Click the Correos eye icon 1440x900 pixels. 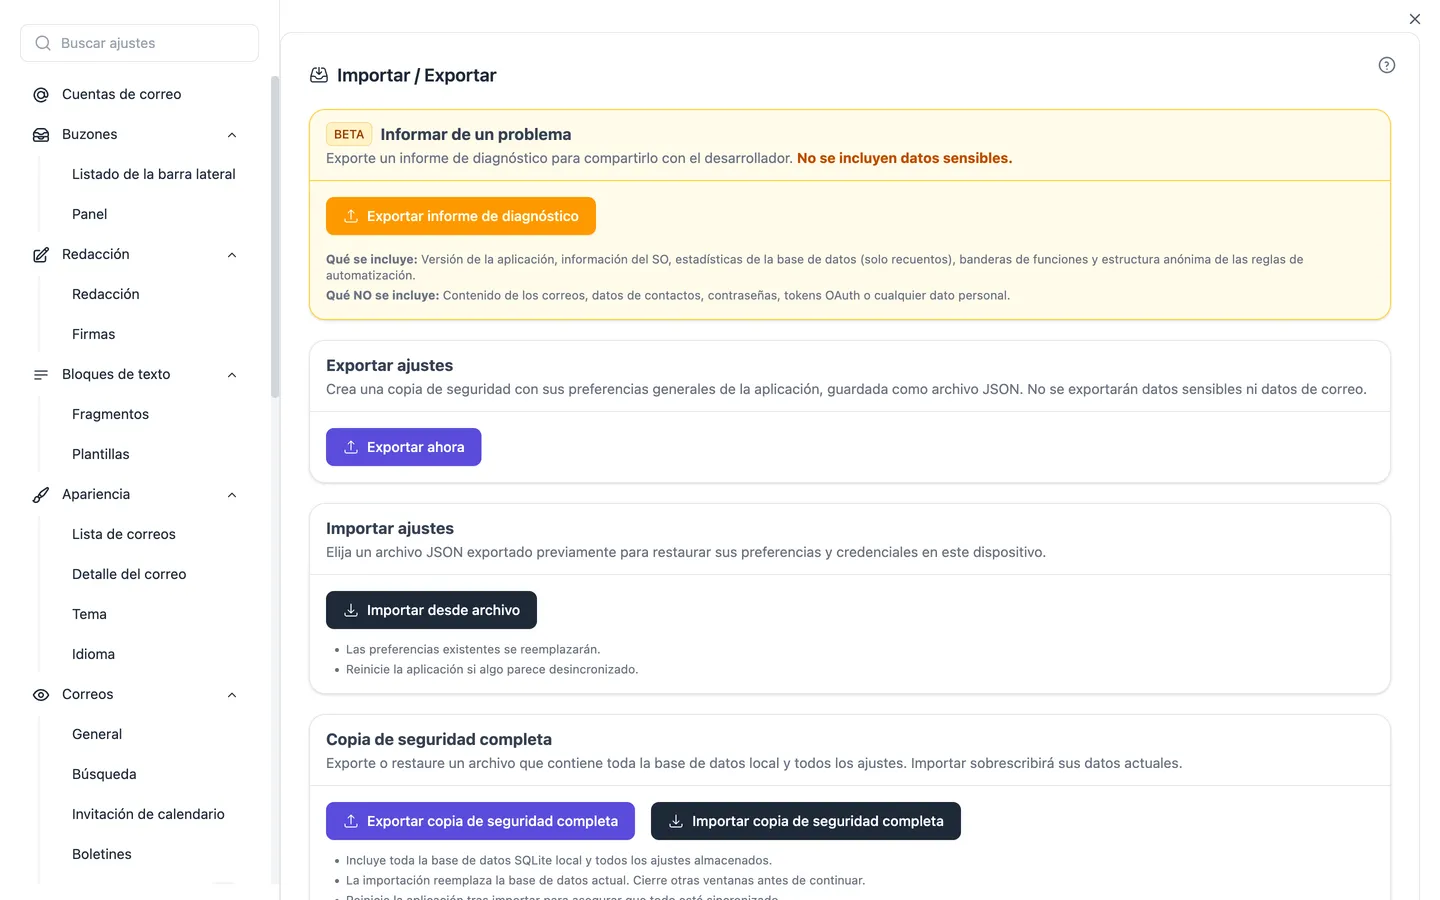tap(41, 695)
